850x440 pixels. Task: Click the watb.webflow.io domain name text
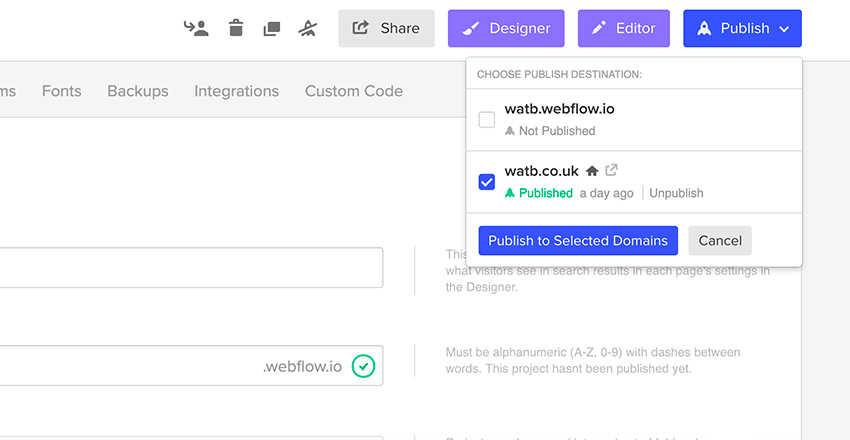tap(559, 109)
